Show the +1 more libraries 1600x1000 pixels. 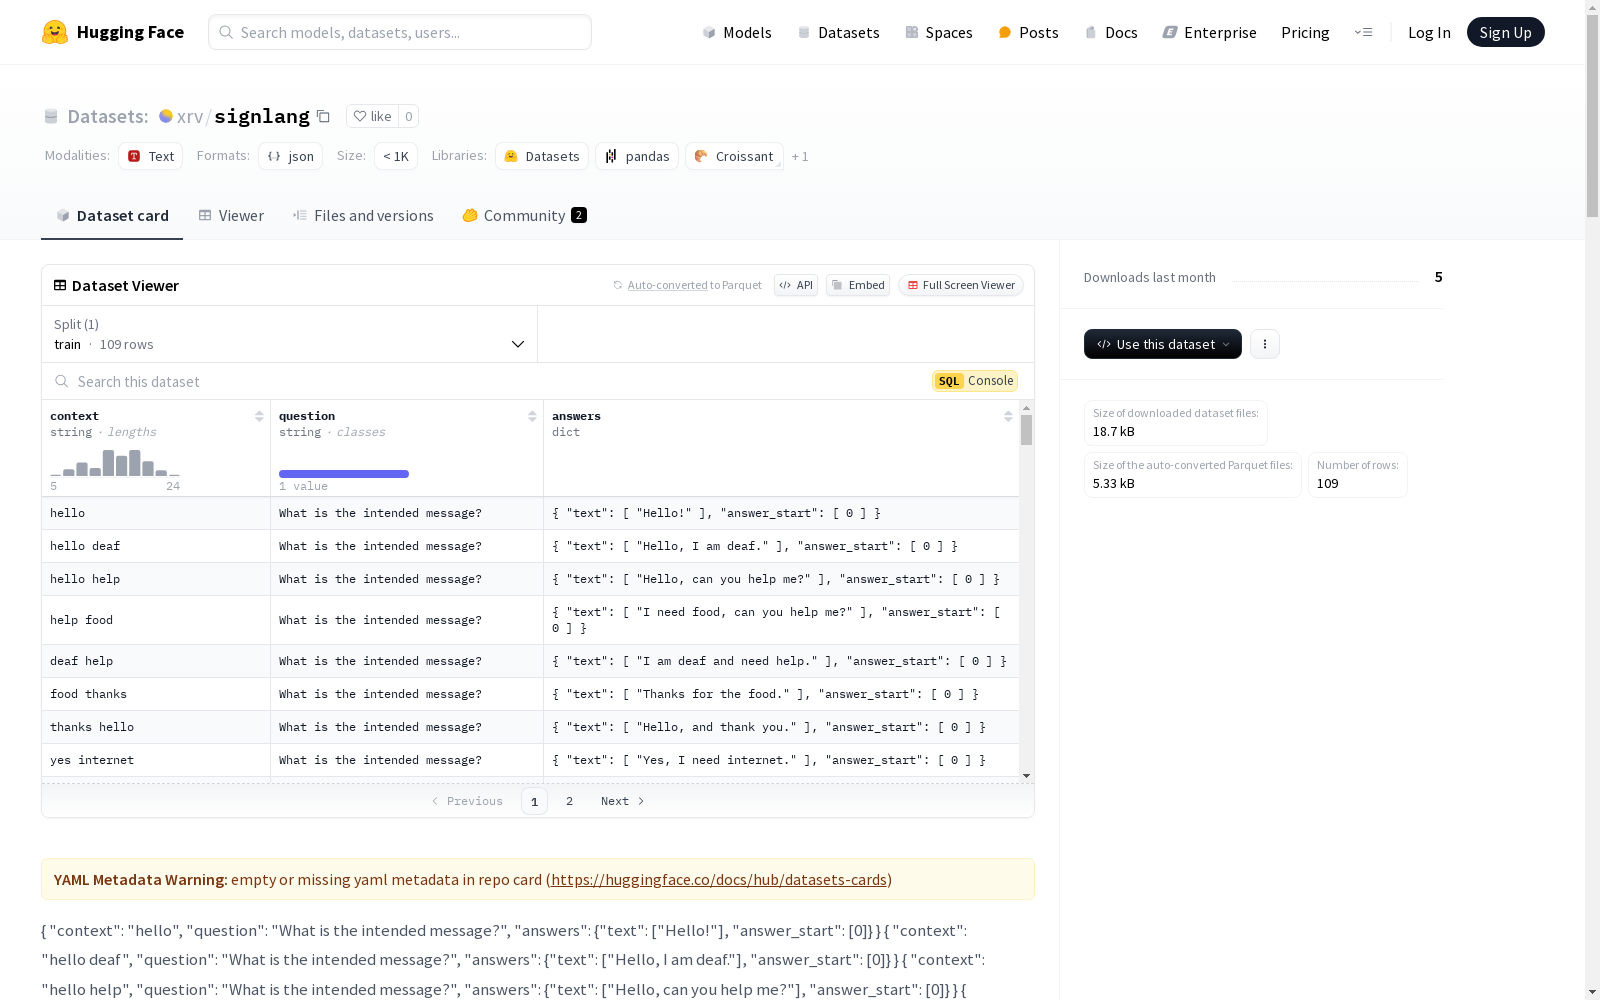pos(800,156)
